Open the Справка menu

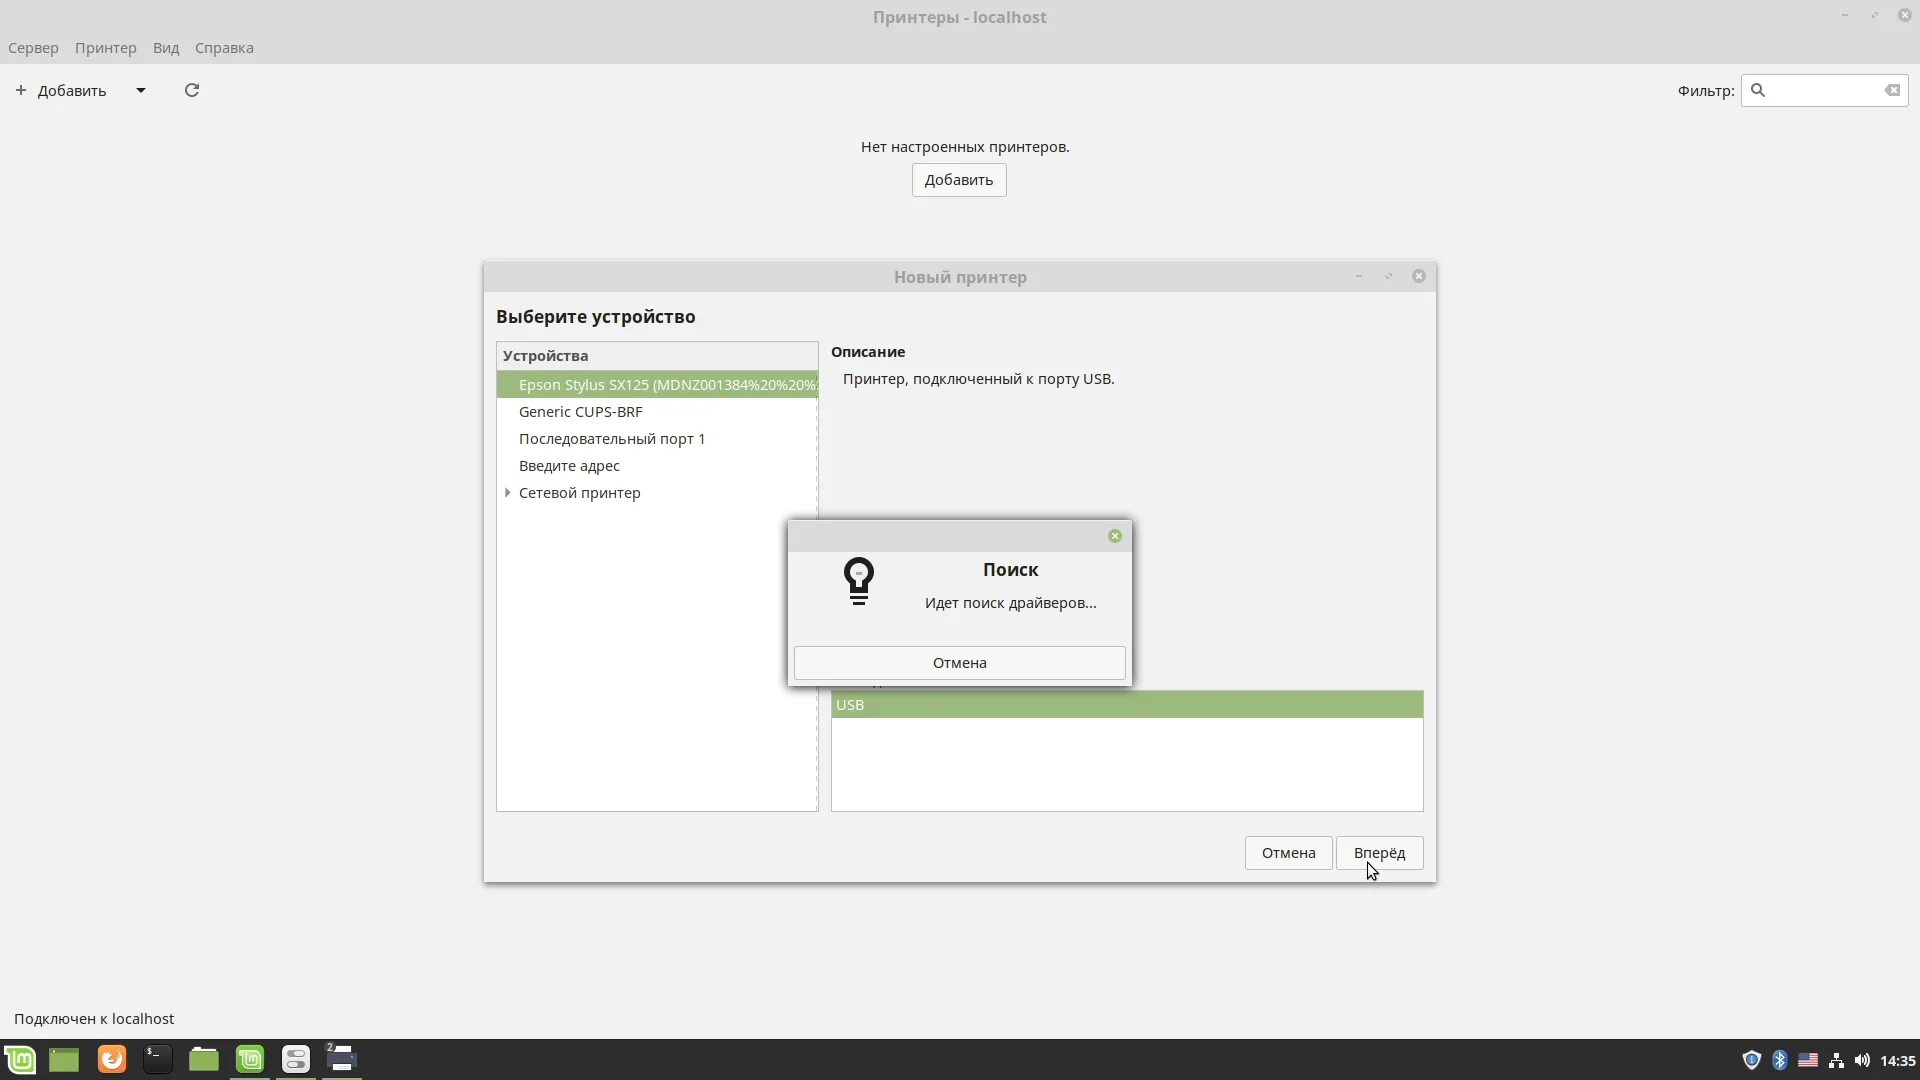click(224, 48)
